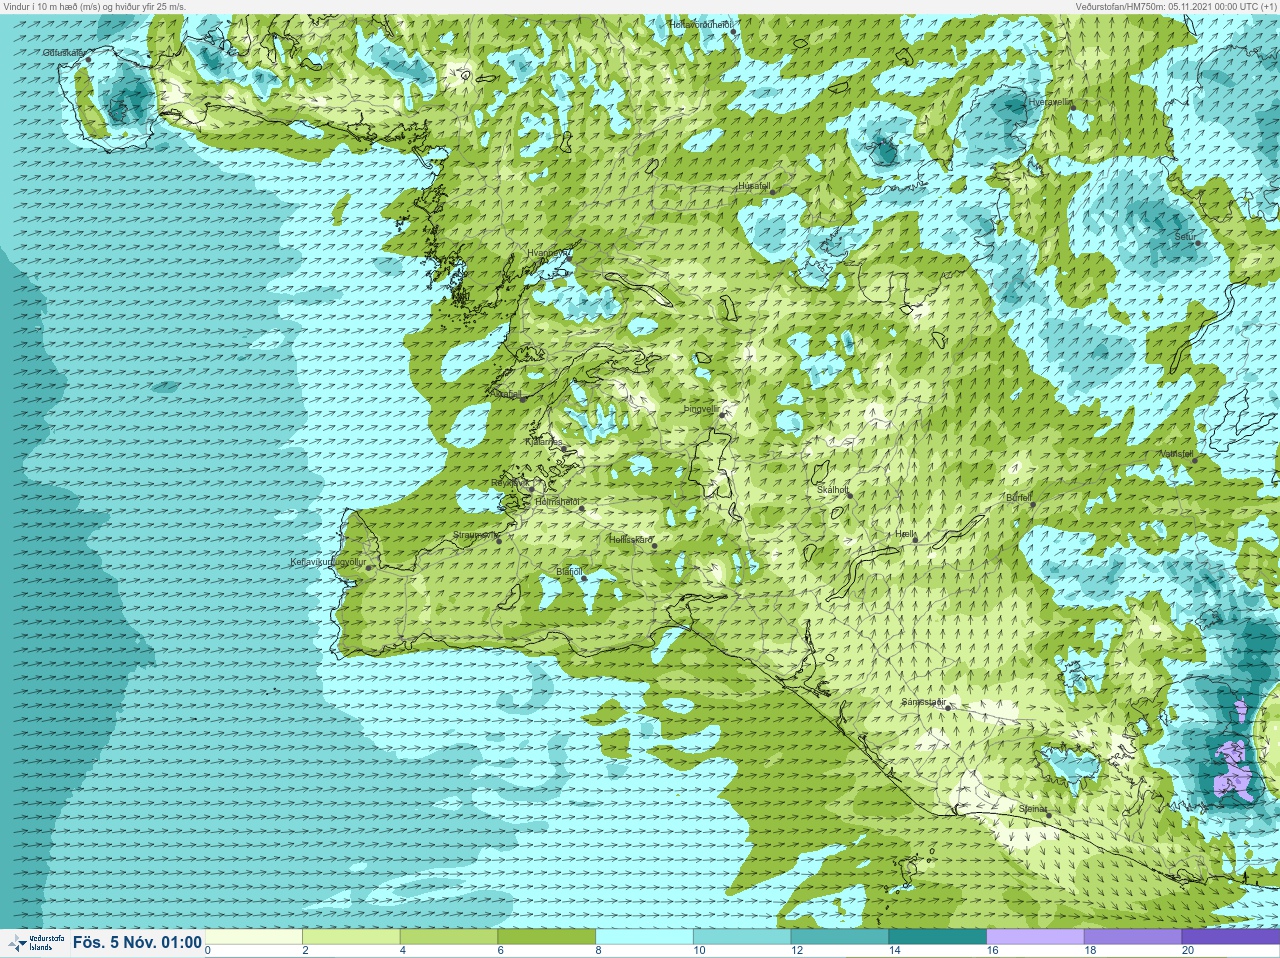This screenshot has width=1280, height=958.
Task: Click the Bláfjöll station label
Action: [x=569, y=572]
